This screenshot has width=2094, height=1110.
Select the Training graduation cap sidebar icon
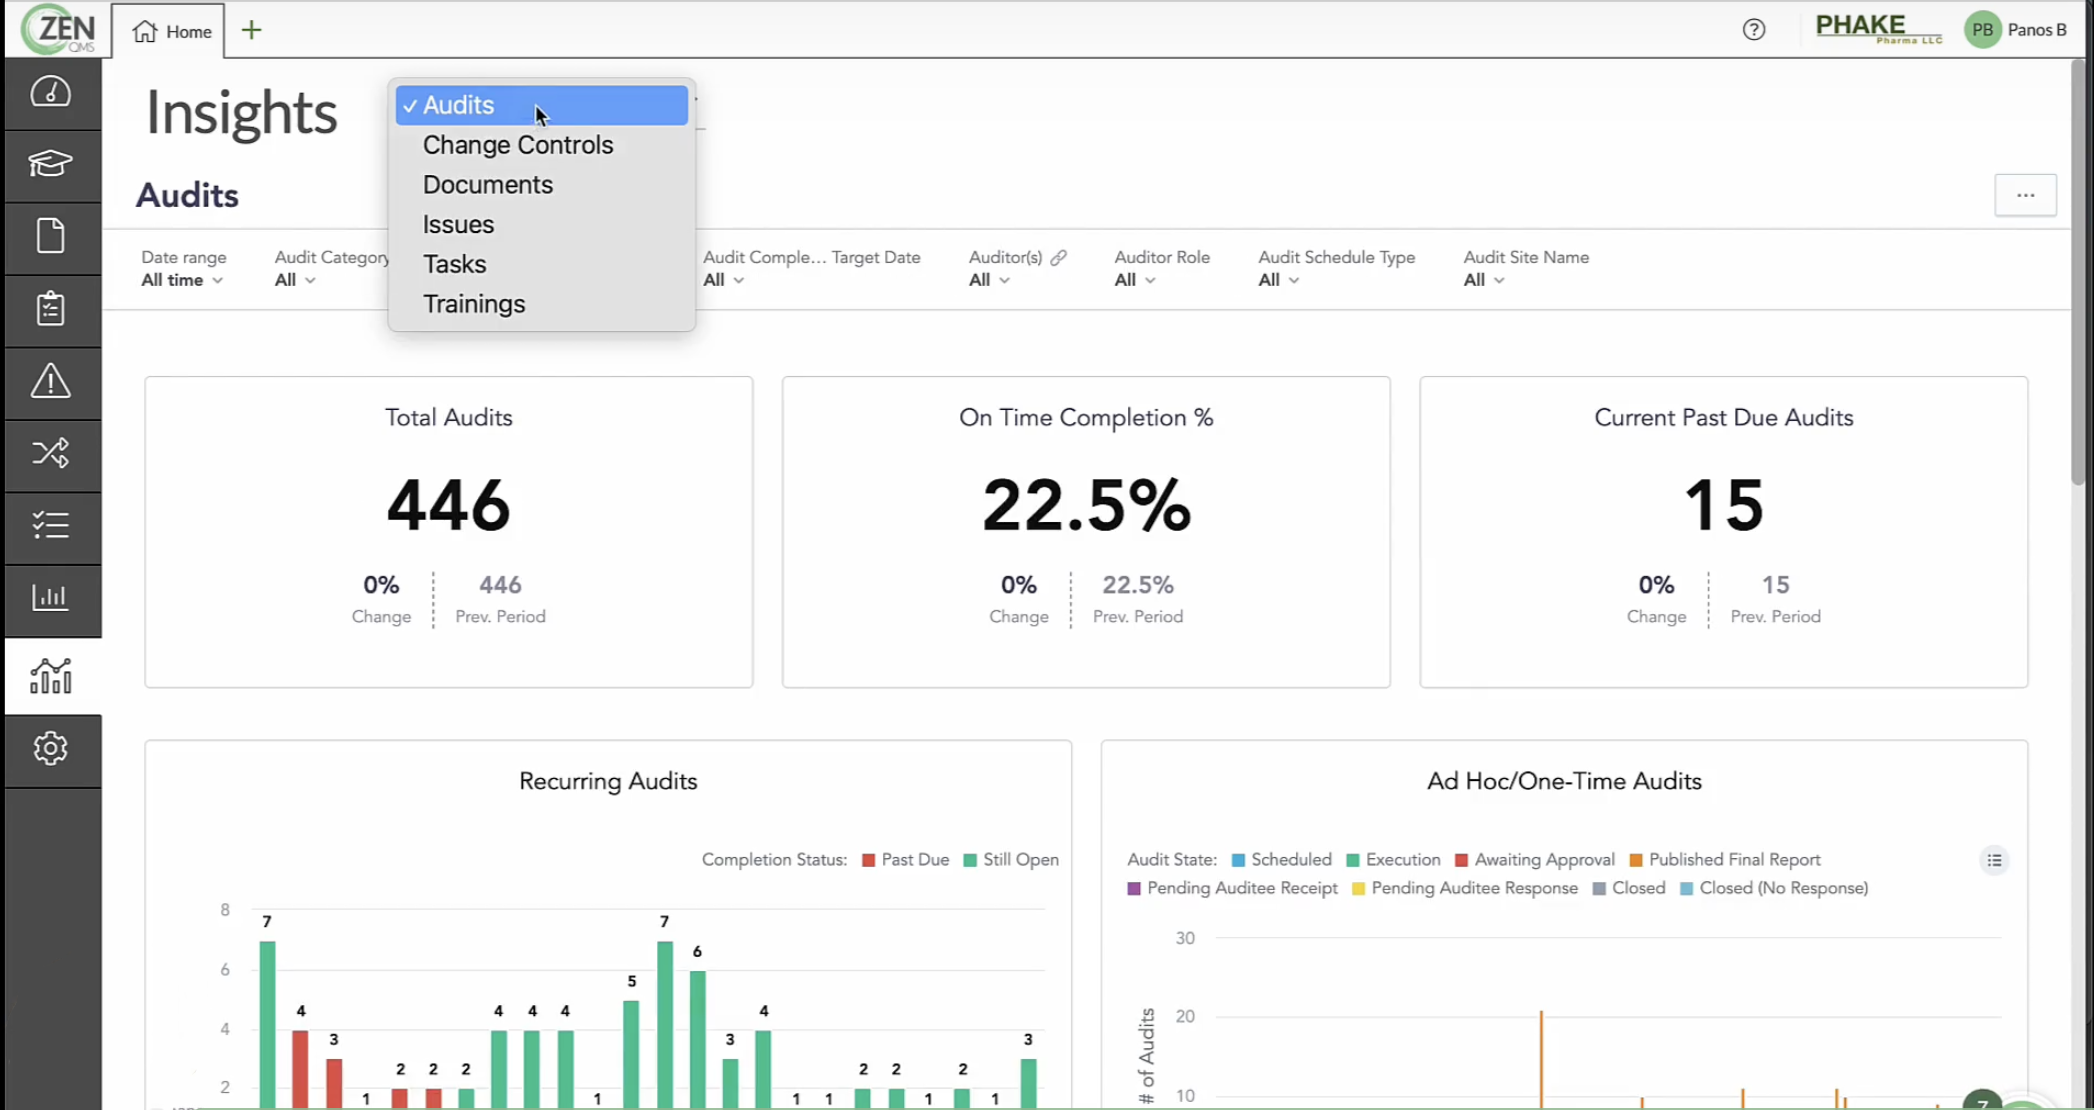pos(51,165)
